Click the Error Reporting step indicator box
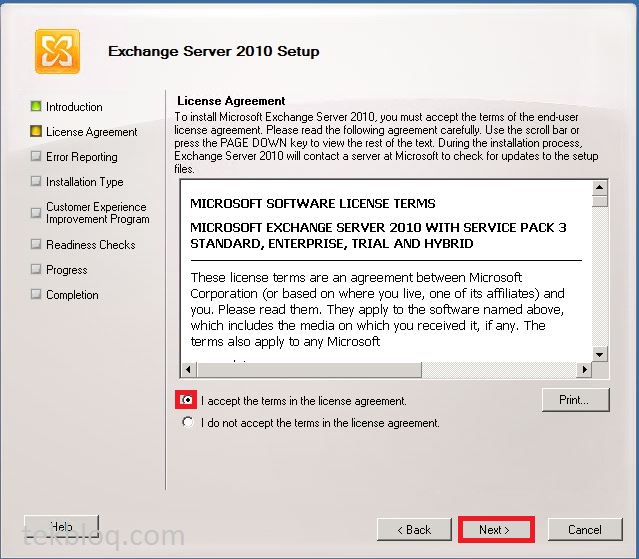Viewport: 639px width, 559px height. [x=36, y=156]
